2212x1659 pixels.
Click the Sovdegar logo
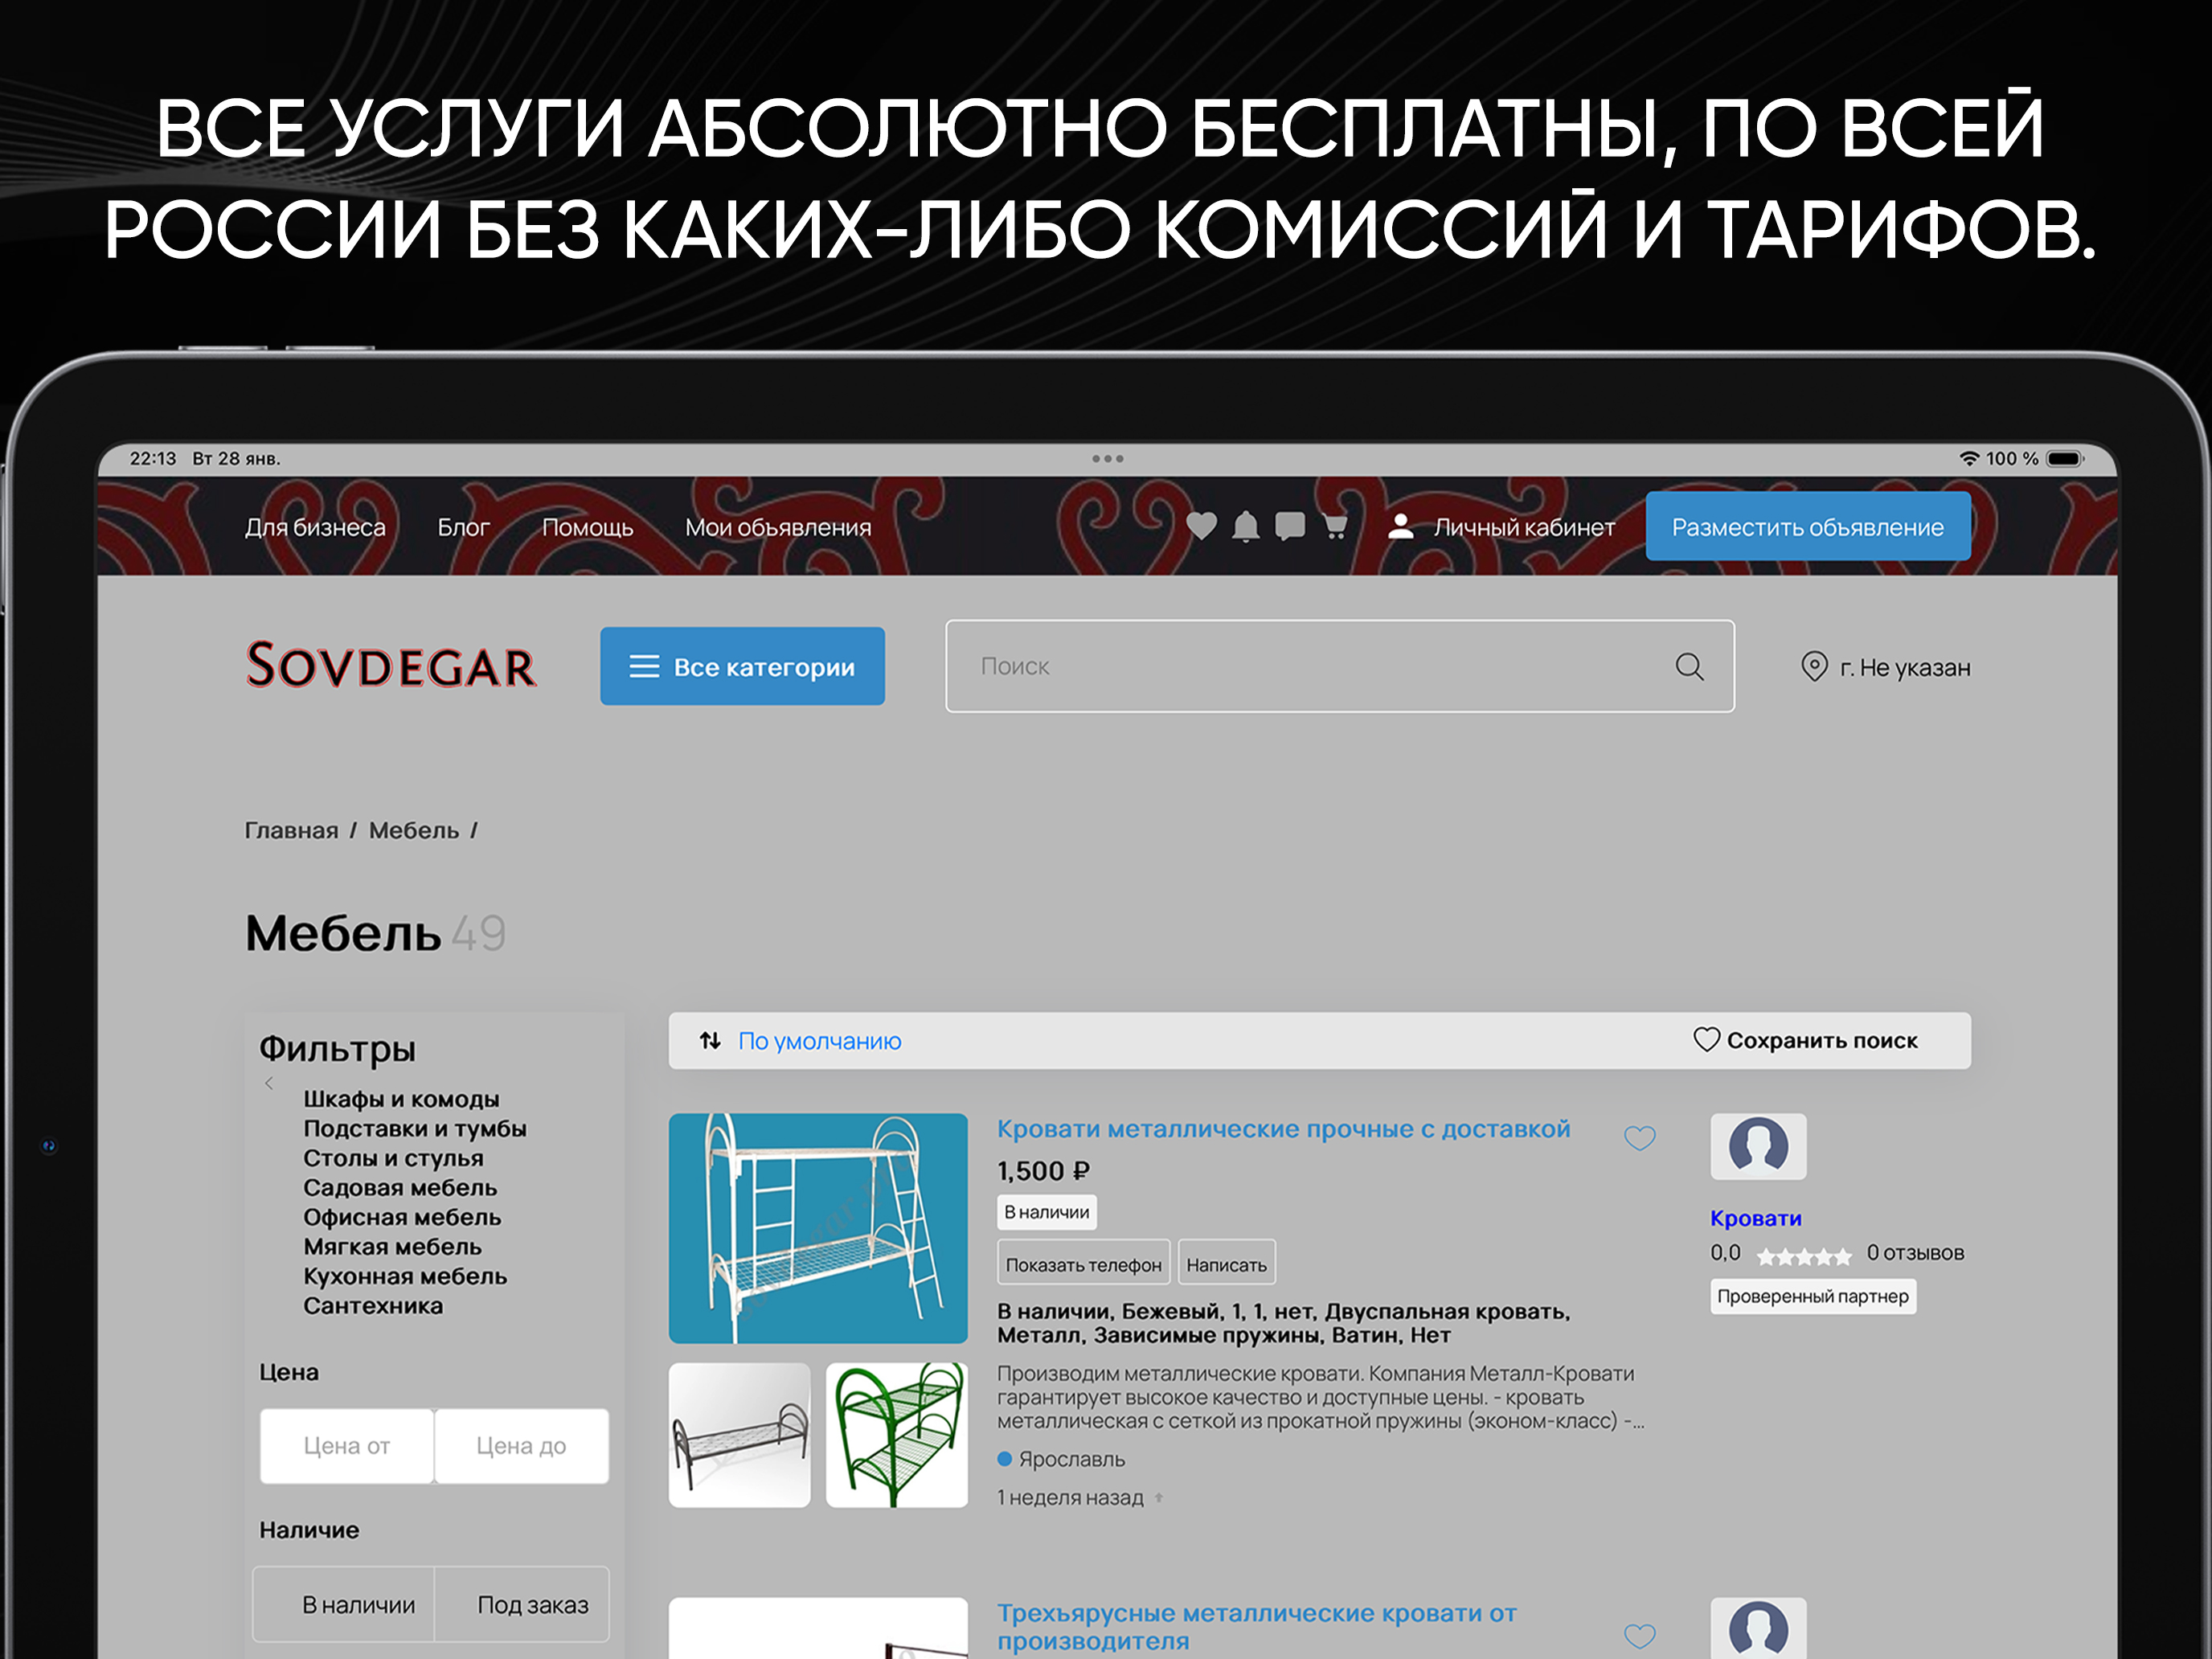pyautogui.click(x=391, y=666)
